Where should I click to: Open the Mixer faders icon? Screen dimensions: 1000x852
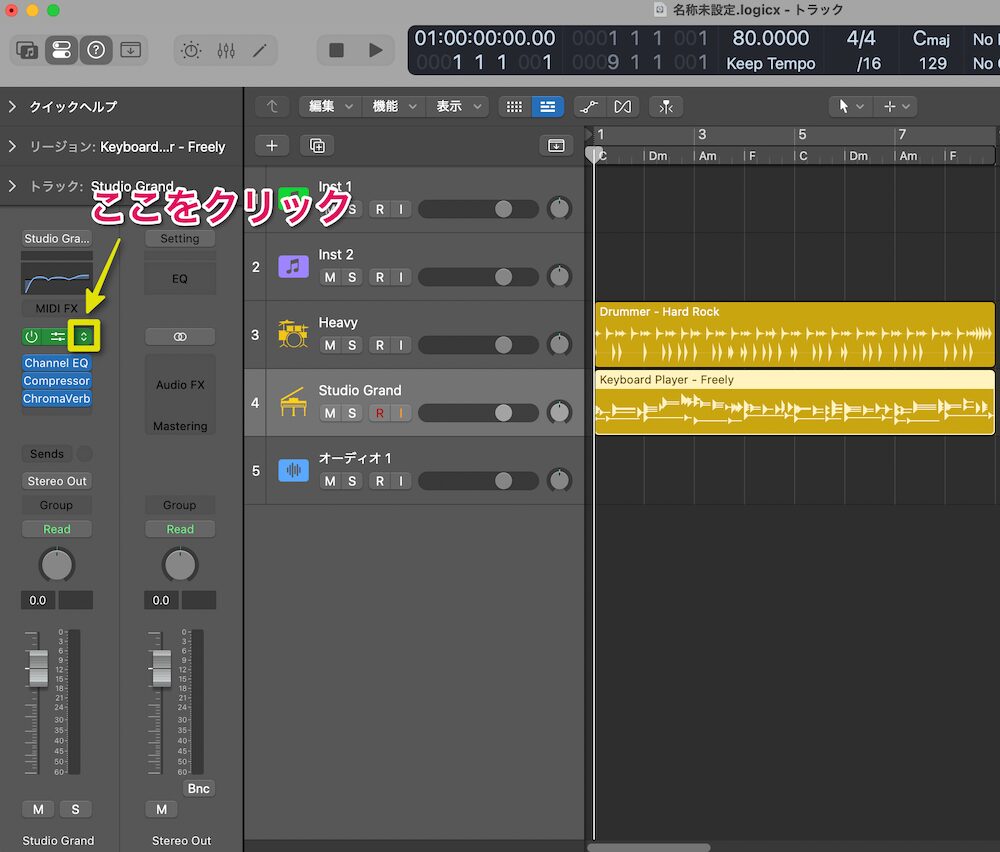click(226, 50)
